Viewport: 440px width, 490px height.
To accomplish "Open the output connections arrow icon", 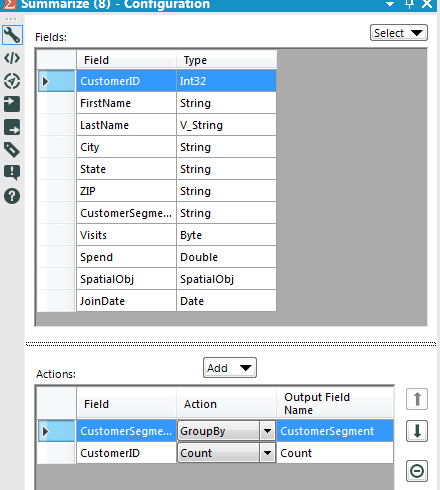I will click(x=12, y=127).
